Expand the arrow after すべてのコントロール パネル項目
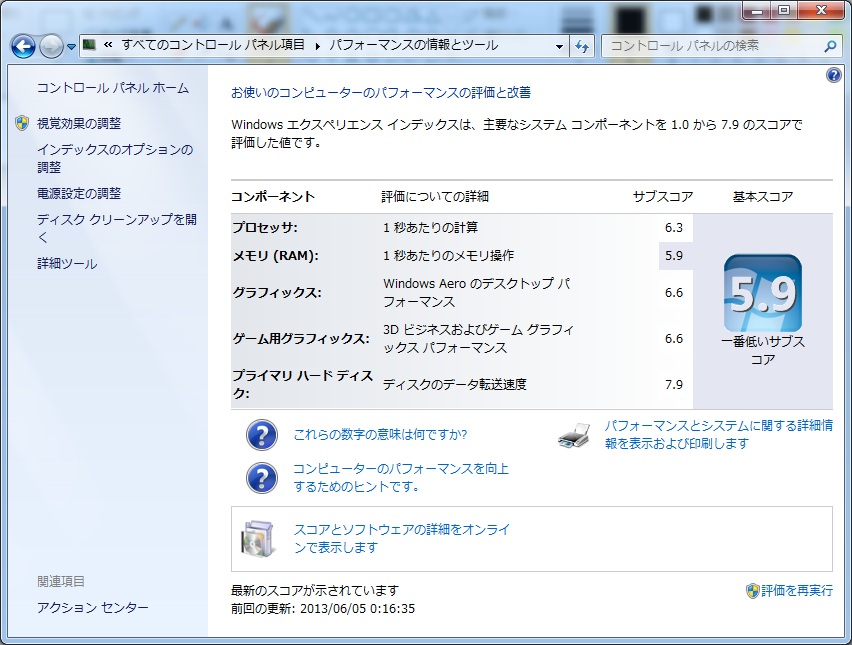852x645 pixels. coord(317,46)
